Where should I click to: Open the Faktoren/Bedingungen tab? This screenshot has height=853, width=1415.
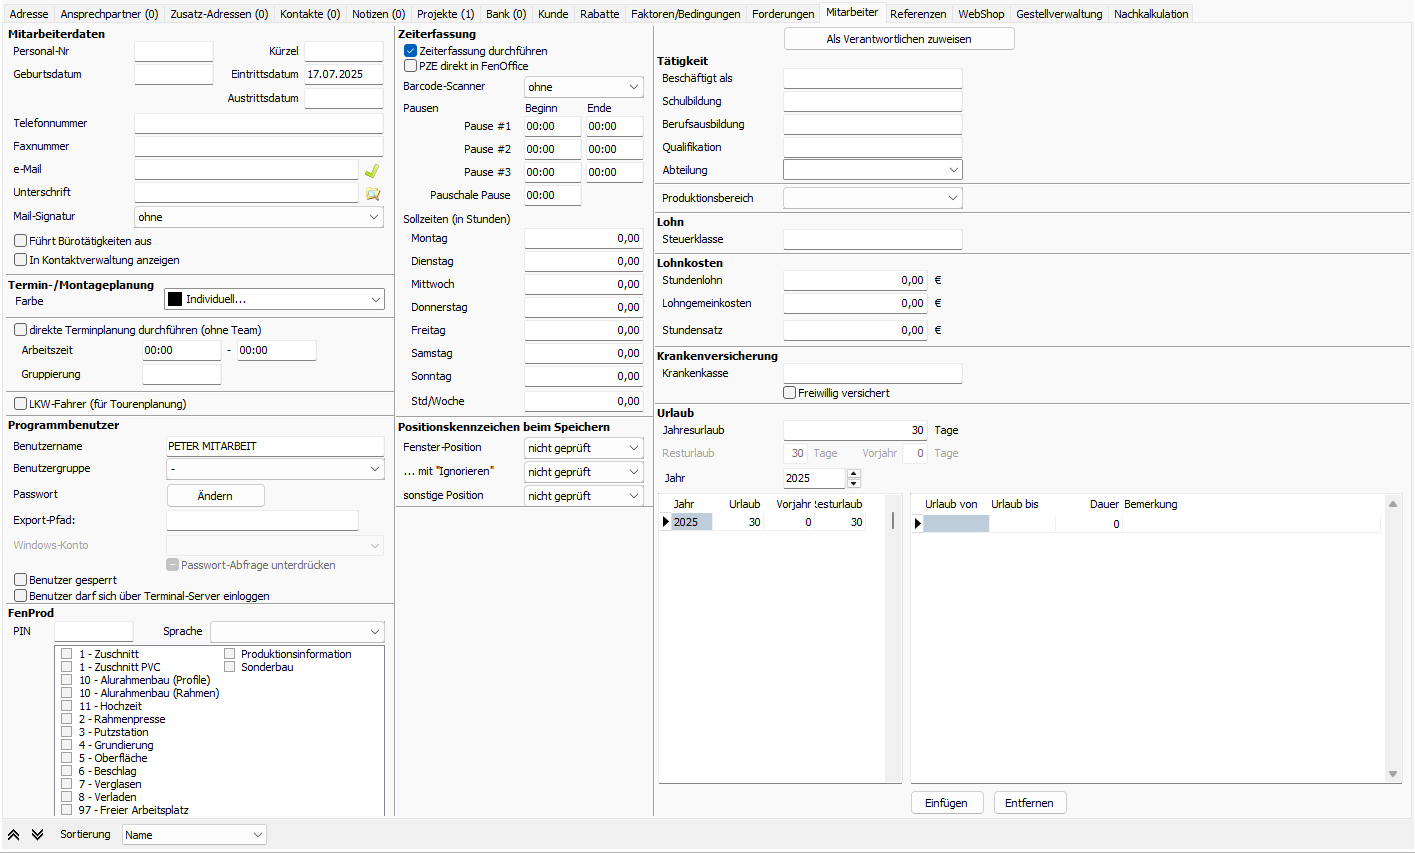point(685,14)
